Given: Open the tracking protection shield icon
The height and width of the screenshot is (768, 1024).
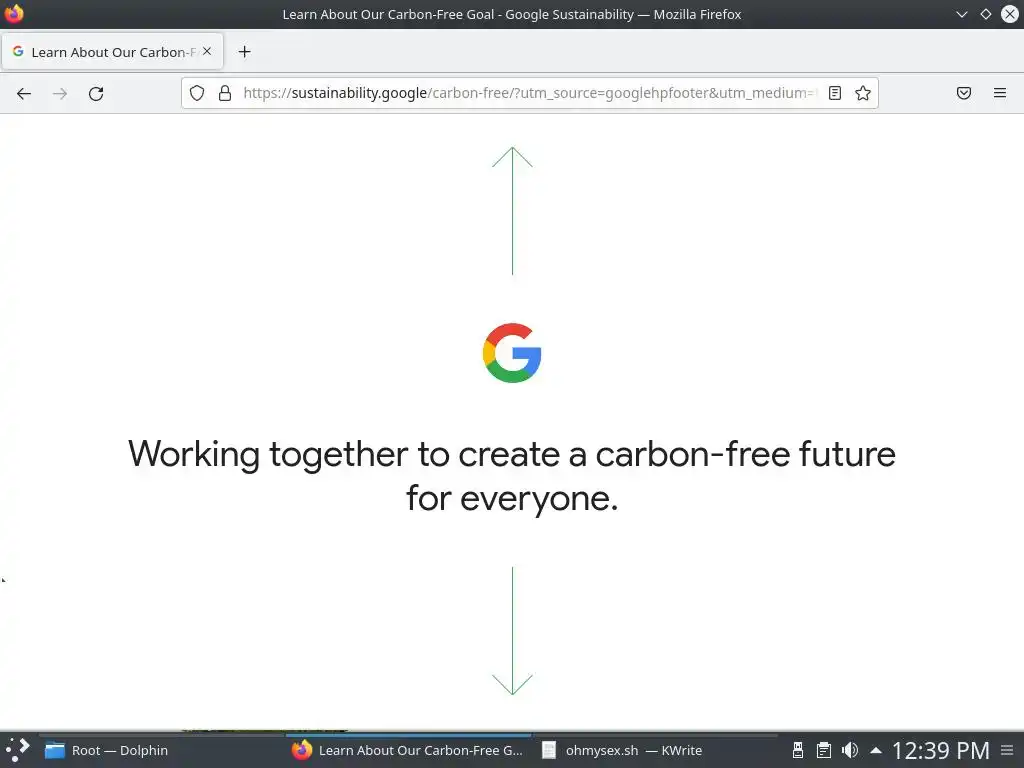Looking at the screenshot, I should click(x=197, y=93).
